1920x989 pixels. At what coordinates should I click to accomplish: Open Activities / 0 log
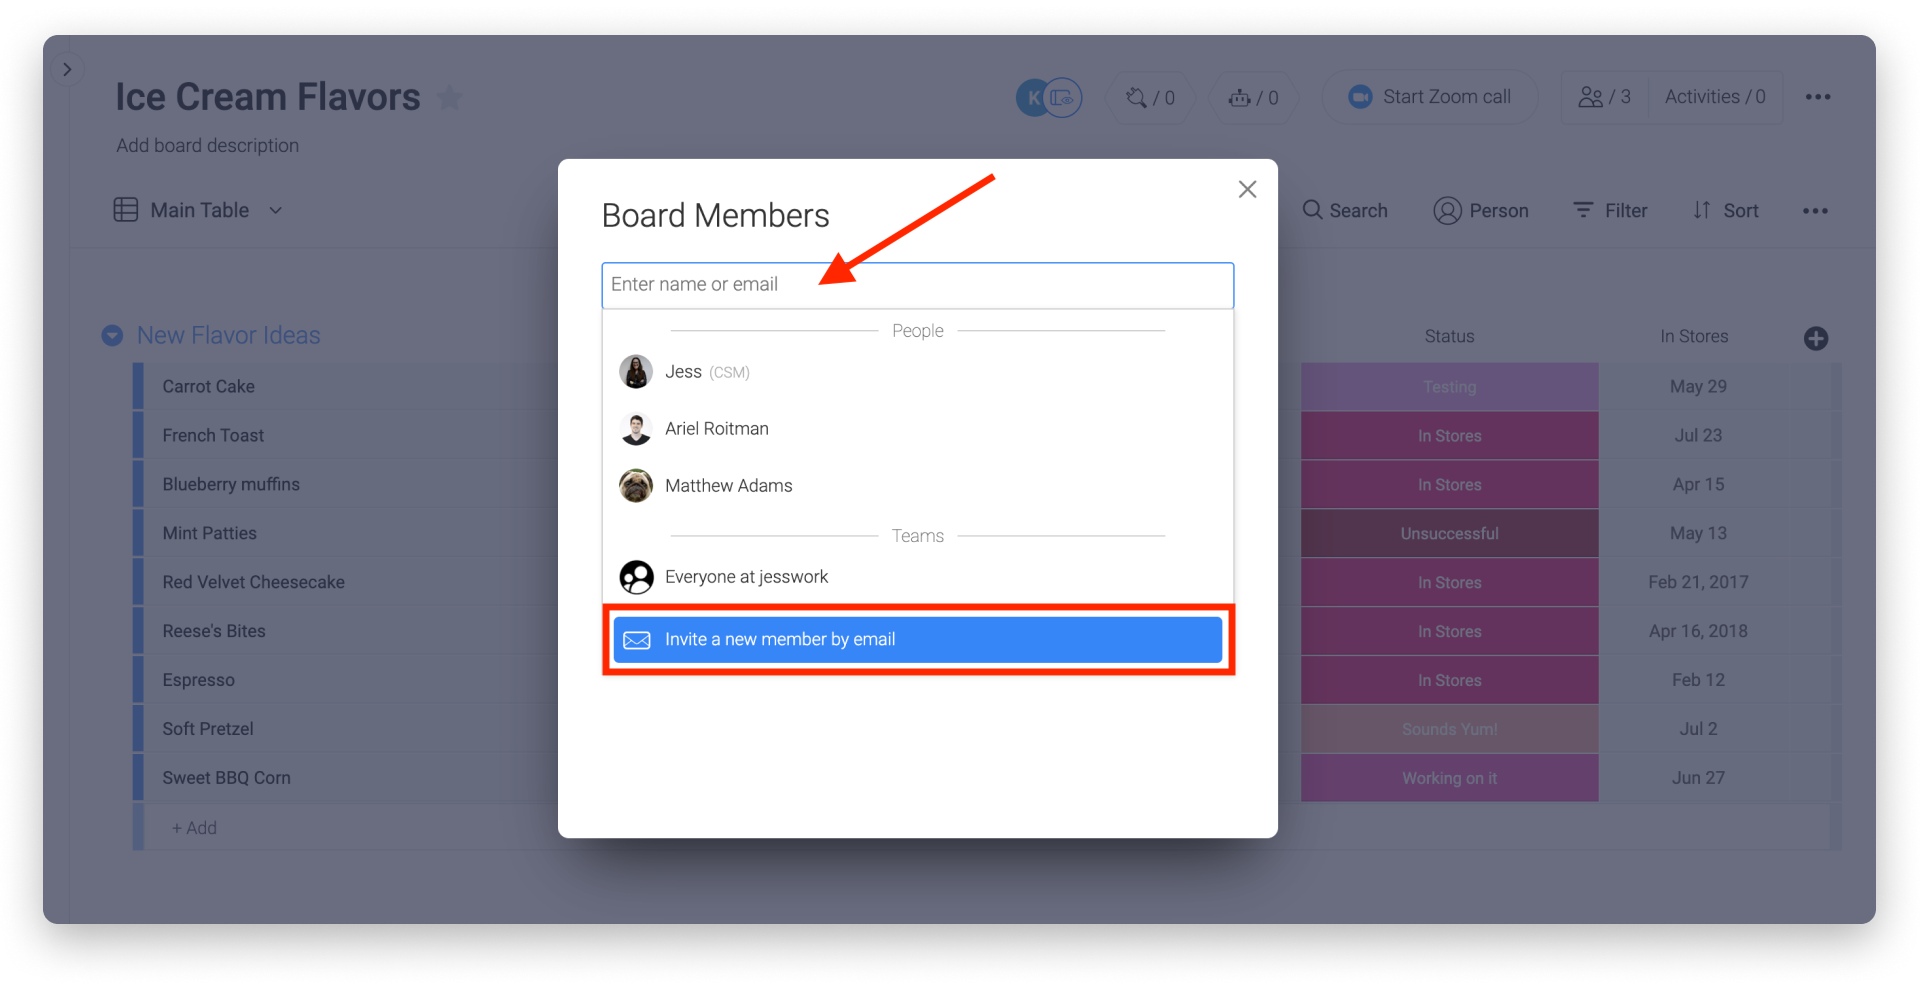point(1715,98)
